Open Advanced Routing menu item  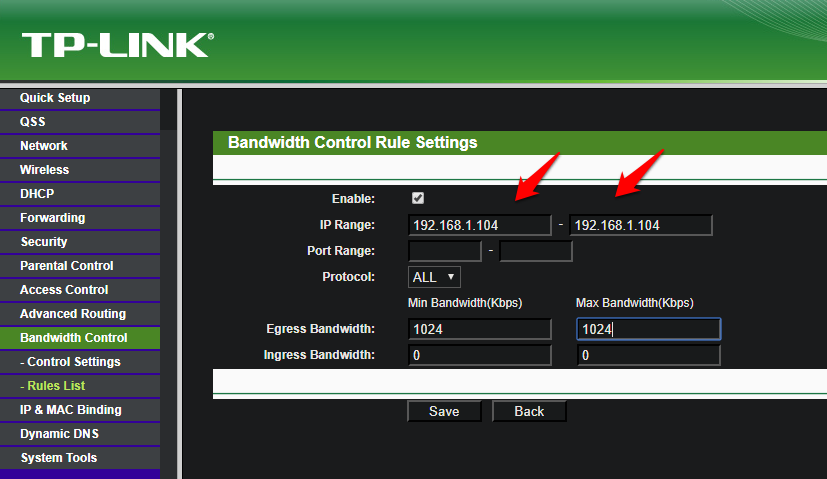pyautogui.click(x=80, y=314)
